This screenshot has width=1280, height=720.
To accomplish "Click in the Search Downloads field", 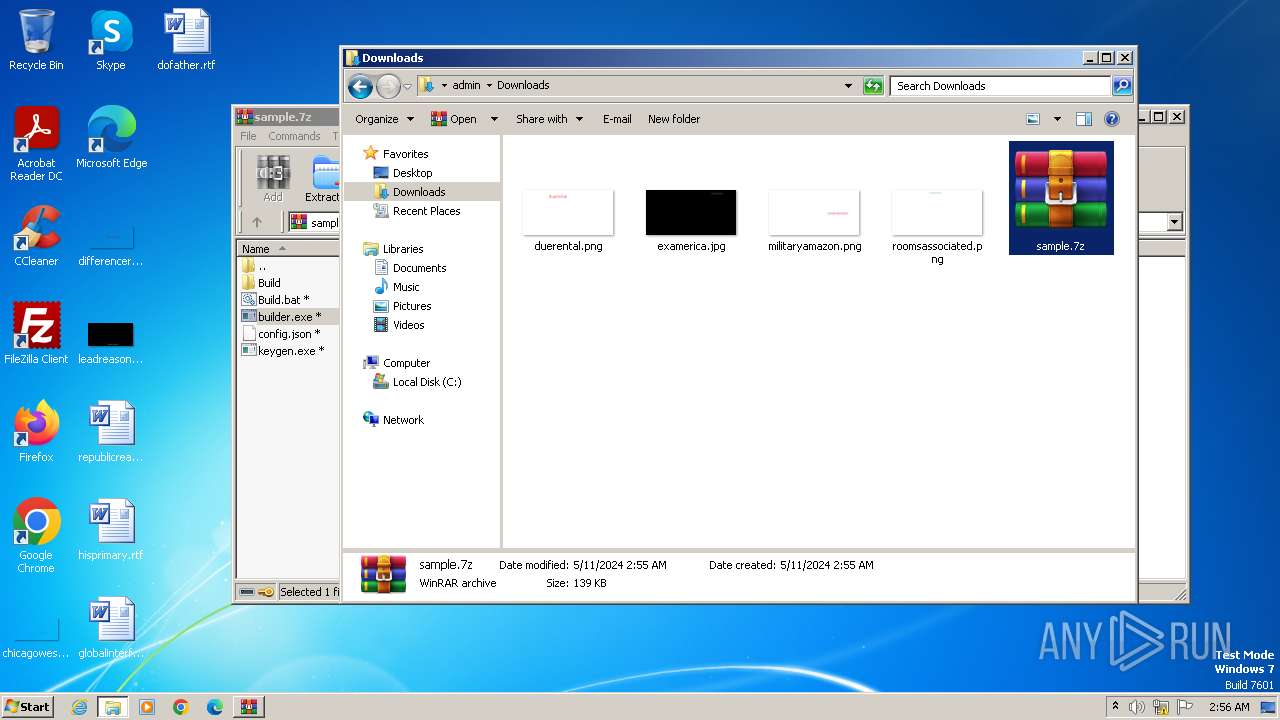I will click(1000, 86).
